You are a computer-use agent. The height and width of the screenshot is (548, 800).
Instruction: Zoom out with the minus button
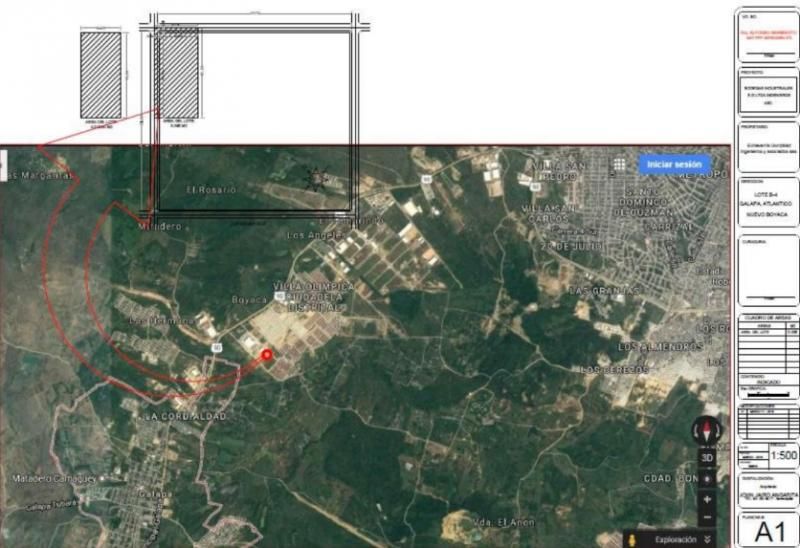click(707, 517)
